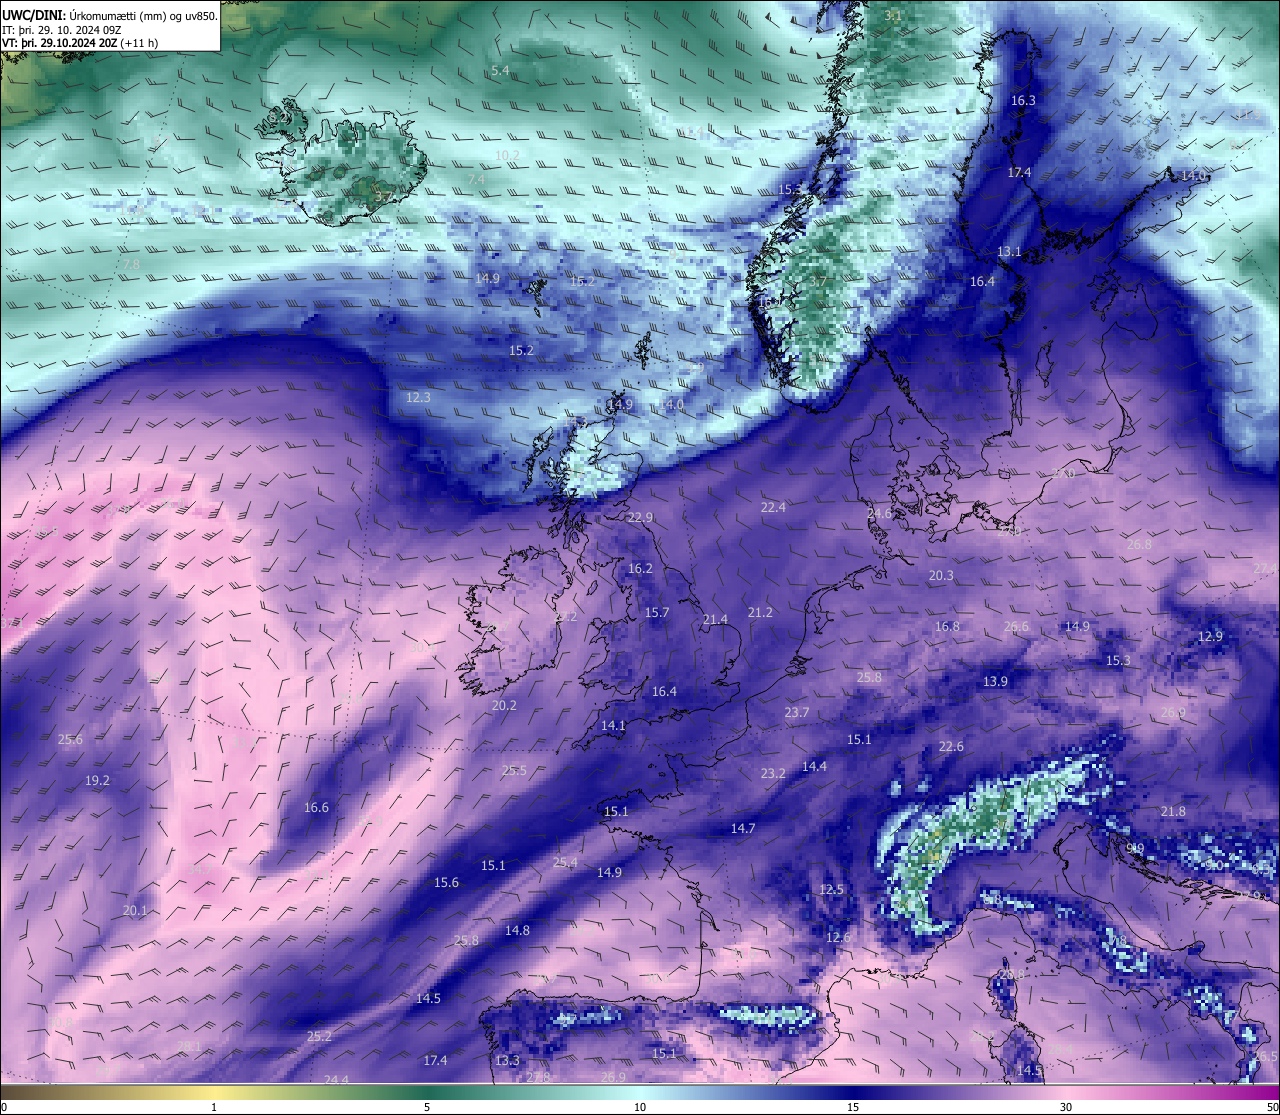Click the 22.6 value north of the Alps
Screen dimensions: 1280x1115
(x=951, y=747)
